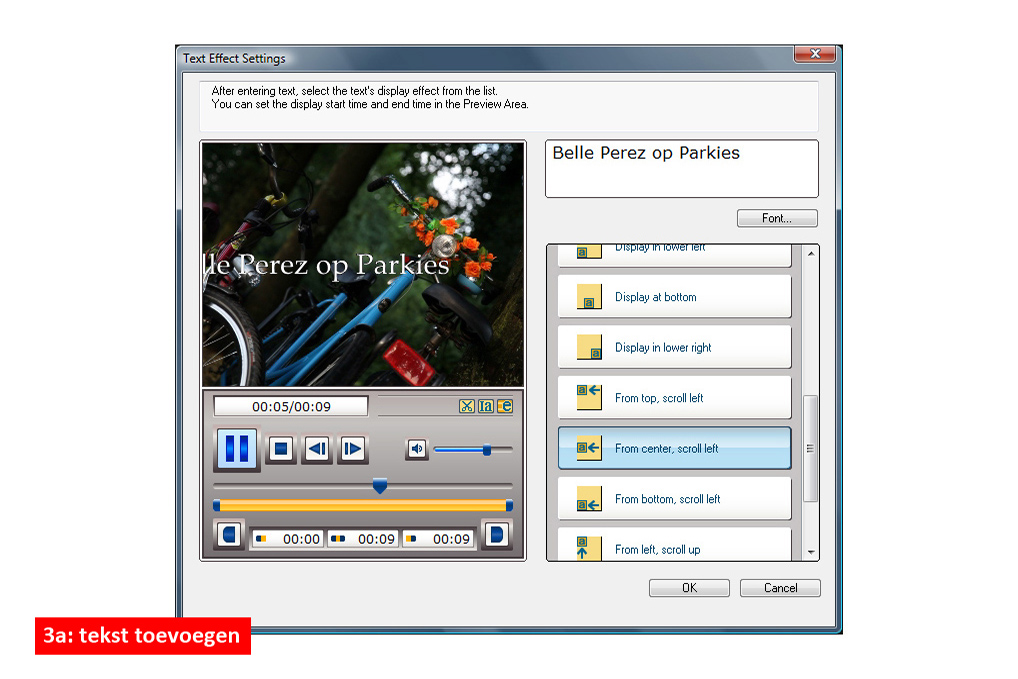
Task: Click the end time field on the right showing 00:09
Action: coord(438,539)
